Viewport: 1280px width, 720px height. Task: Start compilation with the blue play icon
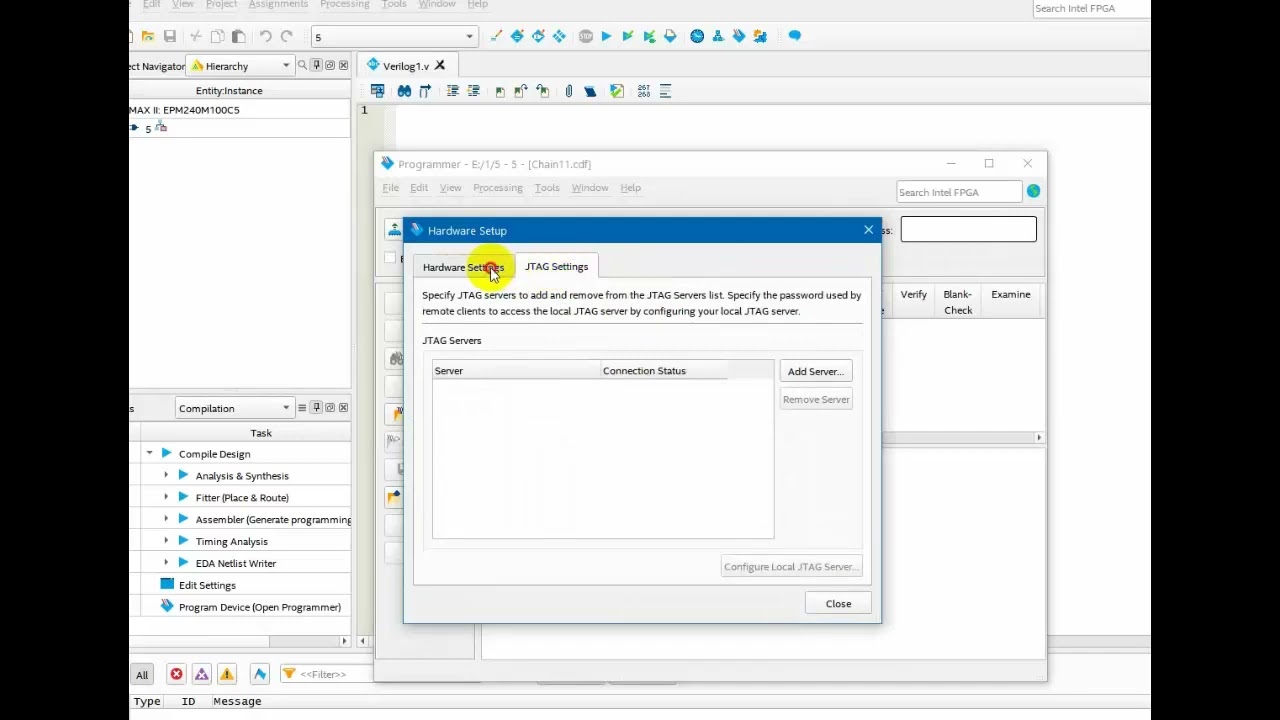(x=606, y=37)
